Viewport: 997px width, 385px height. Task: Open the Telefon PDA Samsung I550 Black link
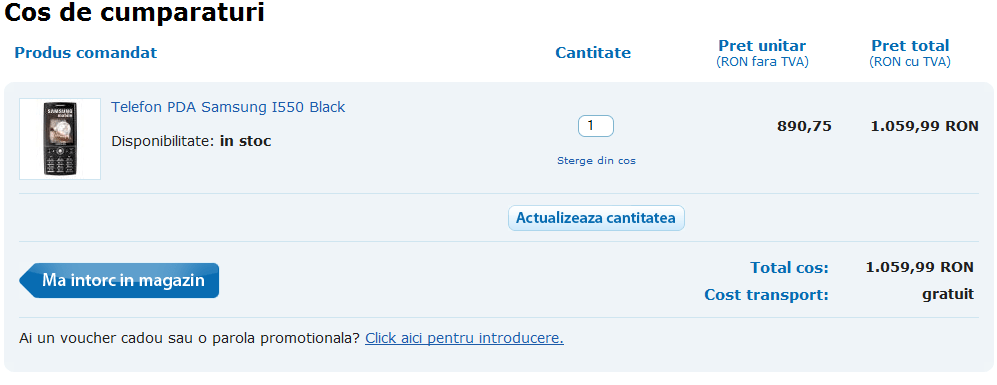[x=228, y=107]
